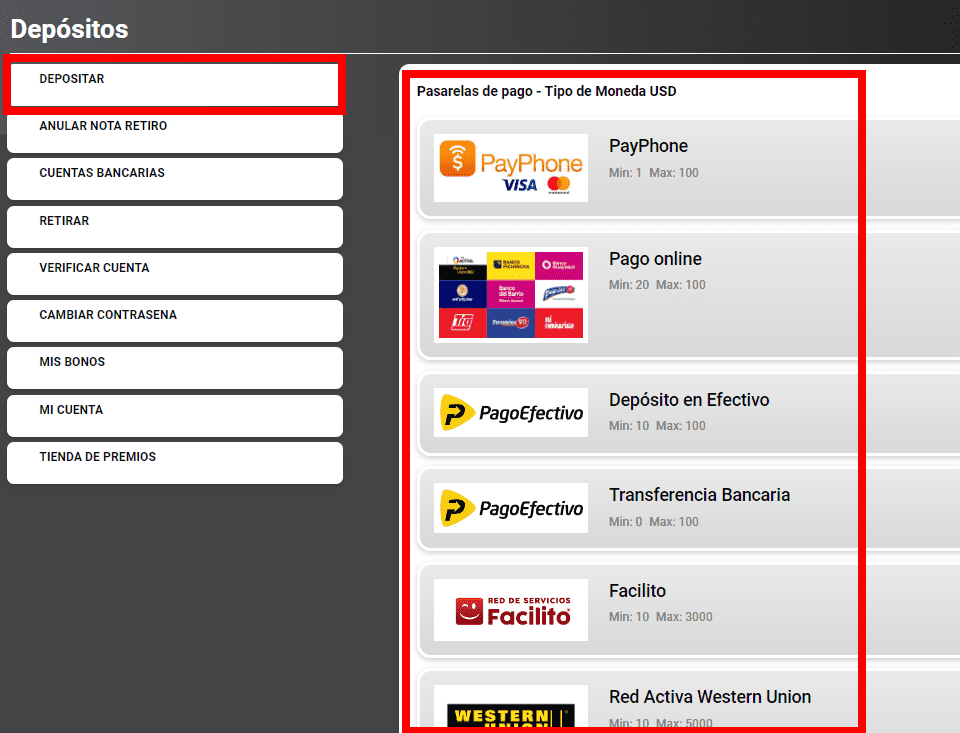Click the PayPhone Visa Mastercard logo

(511, 168)
